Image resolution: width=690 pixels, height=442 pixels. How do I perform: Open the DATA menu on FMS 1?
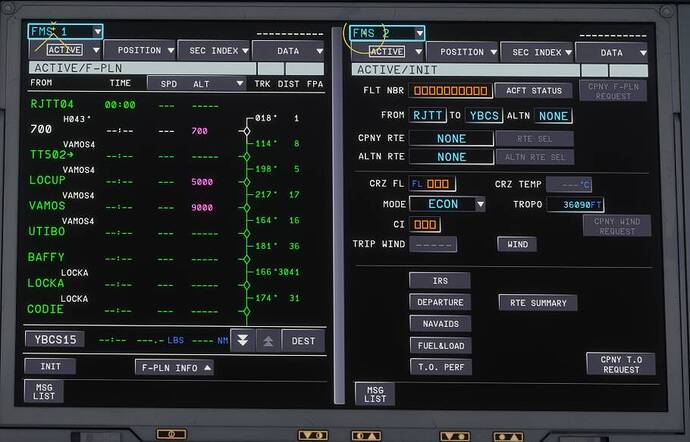coord(288,51)
